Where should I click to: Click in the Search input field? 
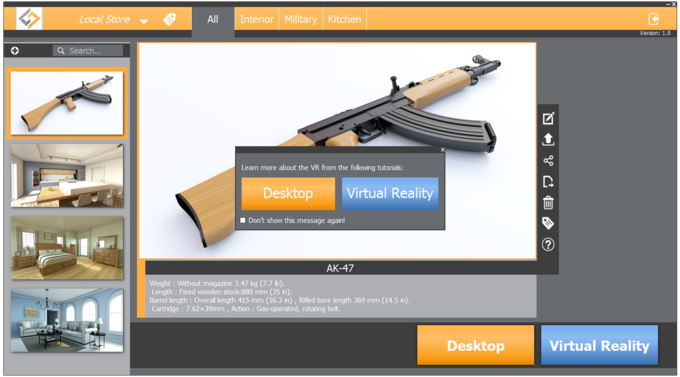pyautogui.click(x=88, y=51)
